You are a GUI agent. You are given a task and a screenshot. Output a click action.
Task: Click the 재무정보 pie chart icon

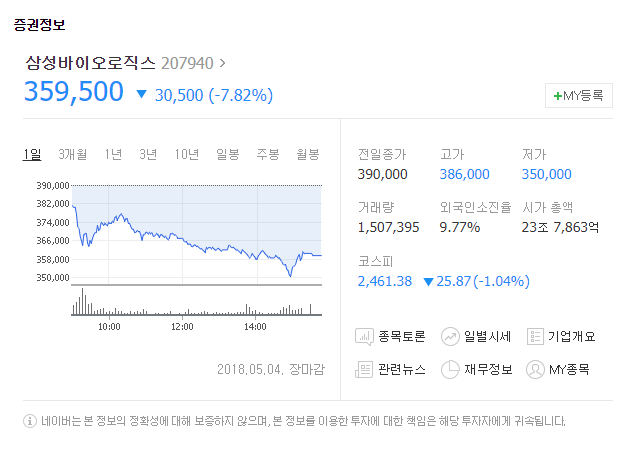450,369
